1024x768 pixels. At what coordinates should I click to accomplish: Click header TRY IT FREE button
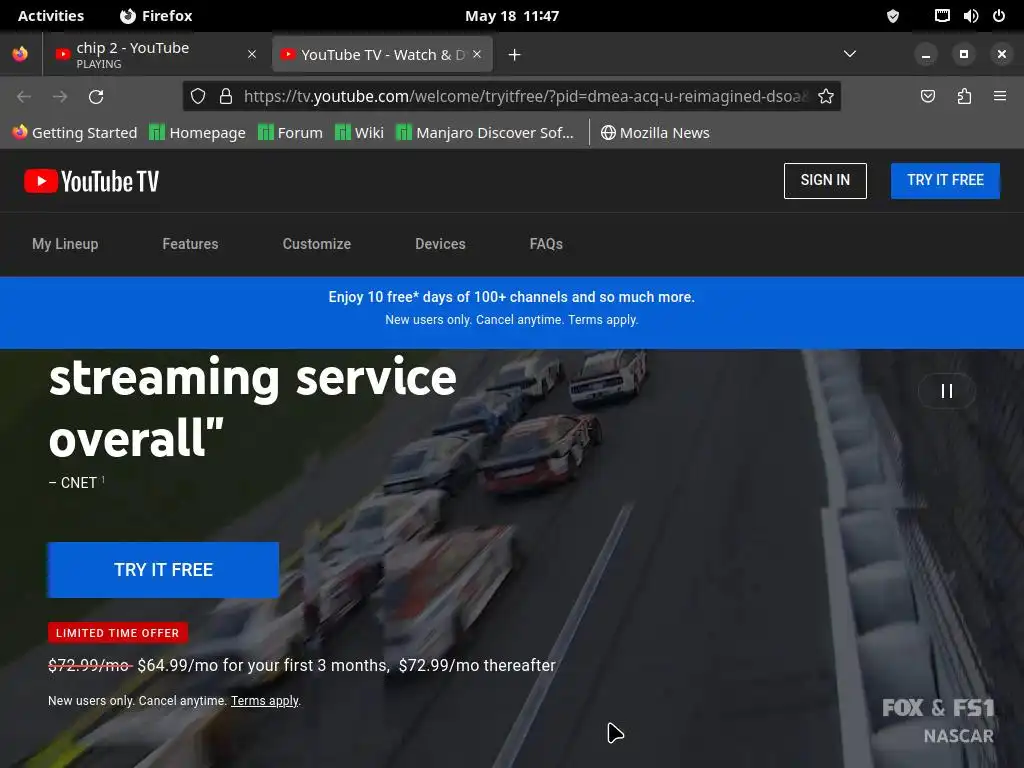tap(945, 180)
